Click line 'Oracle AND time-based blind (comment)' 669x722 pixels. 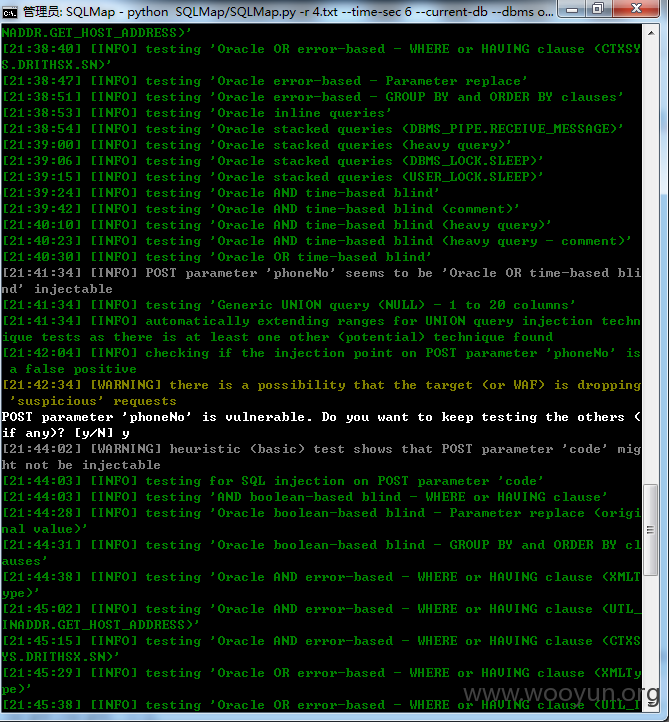[261, 209]
